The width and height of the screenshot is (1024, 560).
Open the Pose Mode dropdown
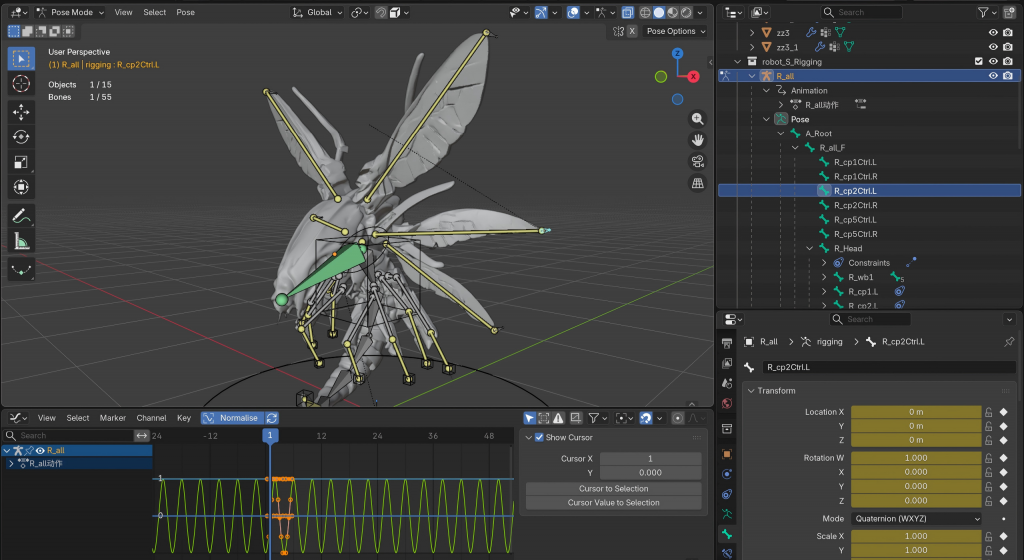click(x=71, y=12)
